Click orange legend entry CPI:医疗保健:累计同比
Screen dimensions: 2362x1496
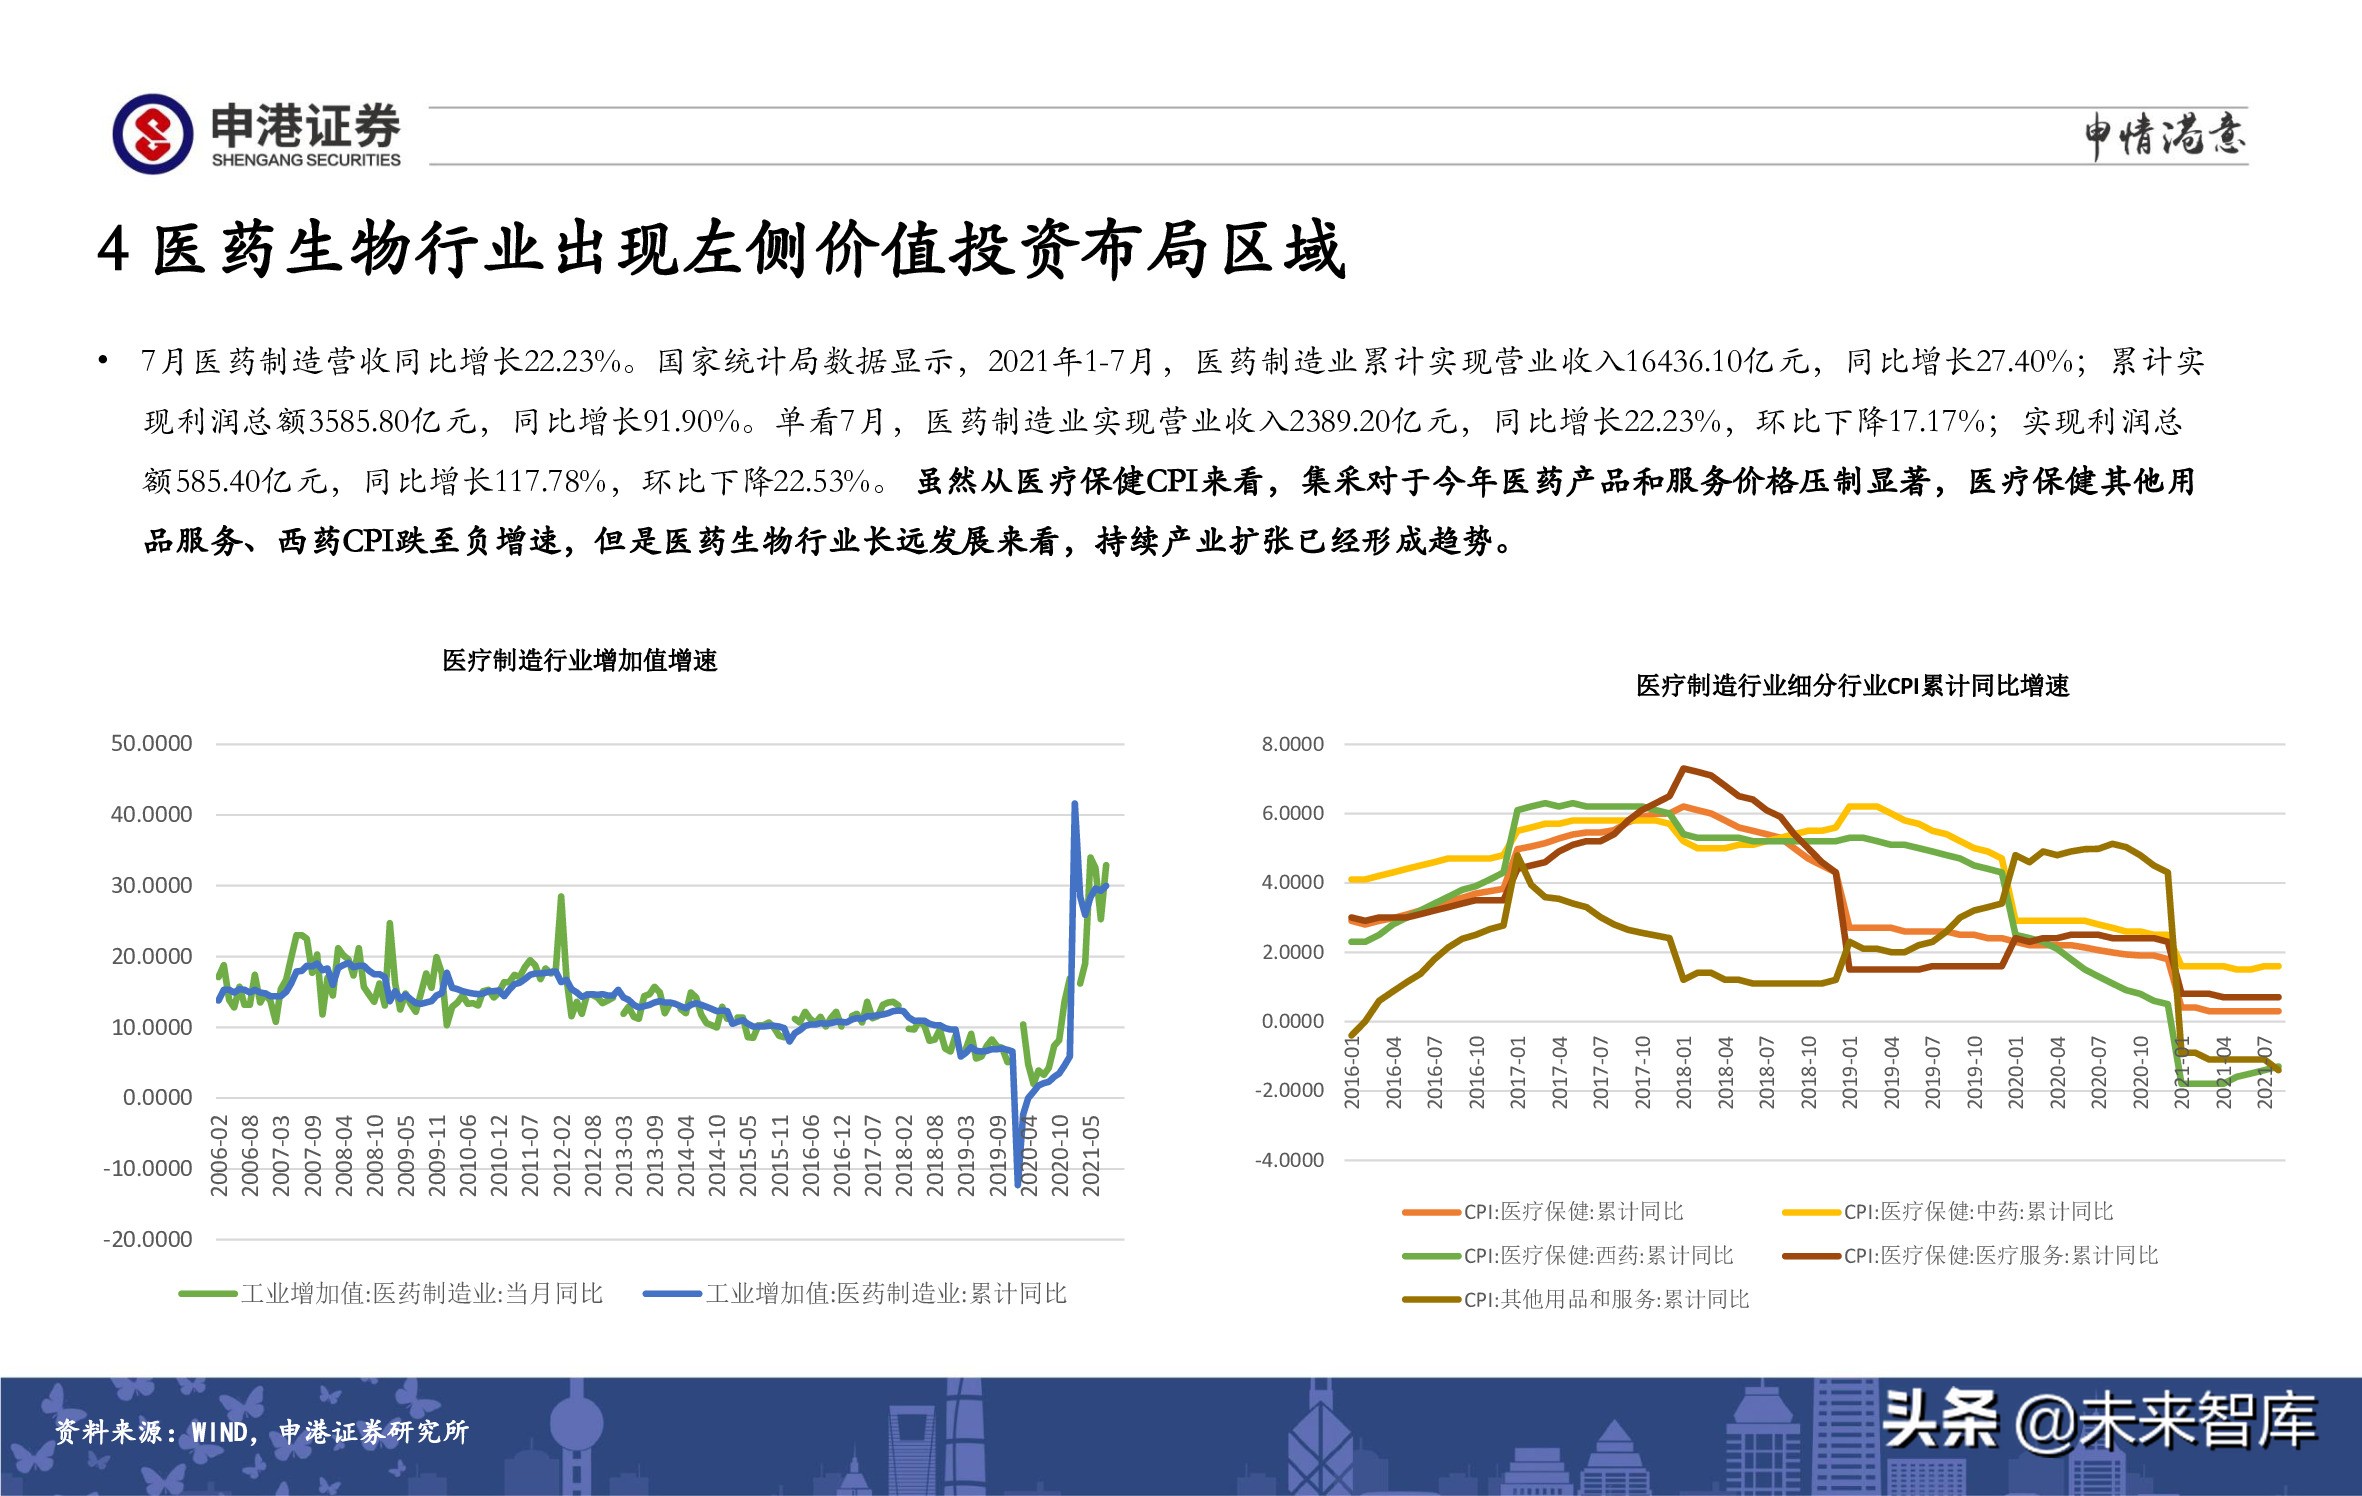1543,1212
